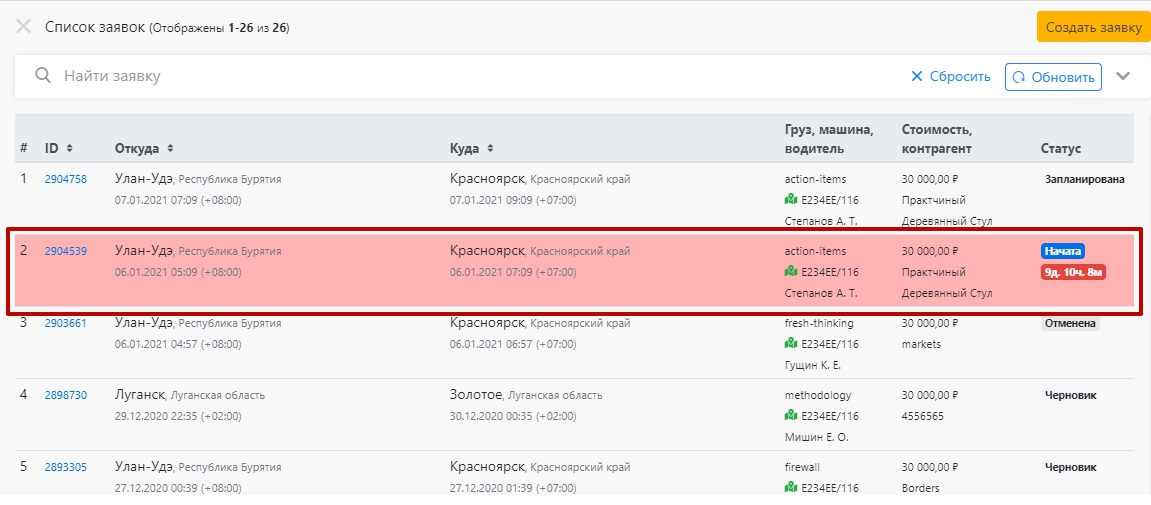
Task: Click date 27.12.2020 01:39 (+07:00)
Action: 513,487
